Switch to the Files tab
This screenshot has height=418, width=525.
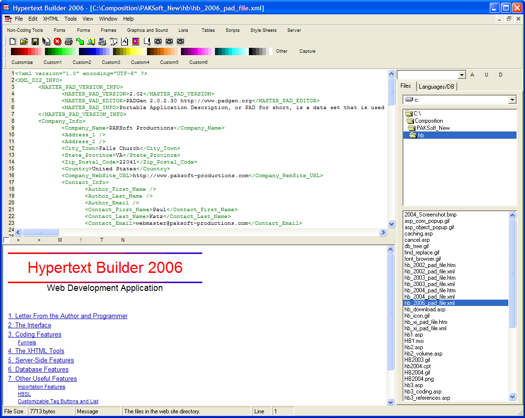[x=406, y=86]
